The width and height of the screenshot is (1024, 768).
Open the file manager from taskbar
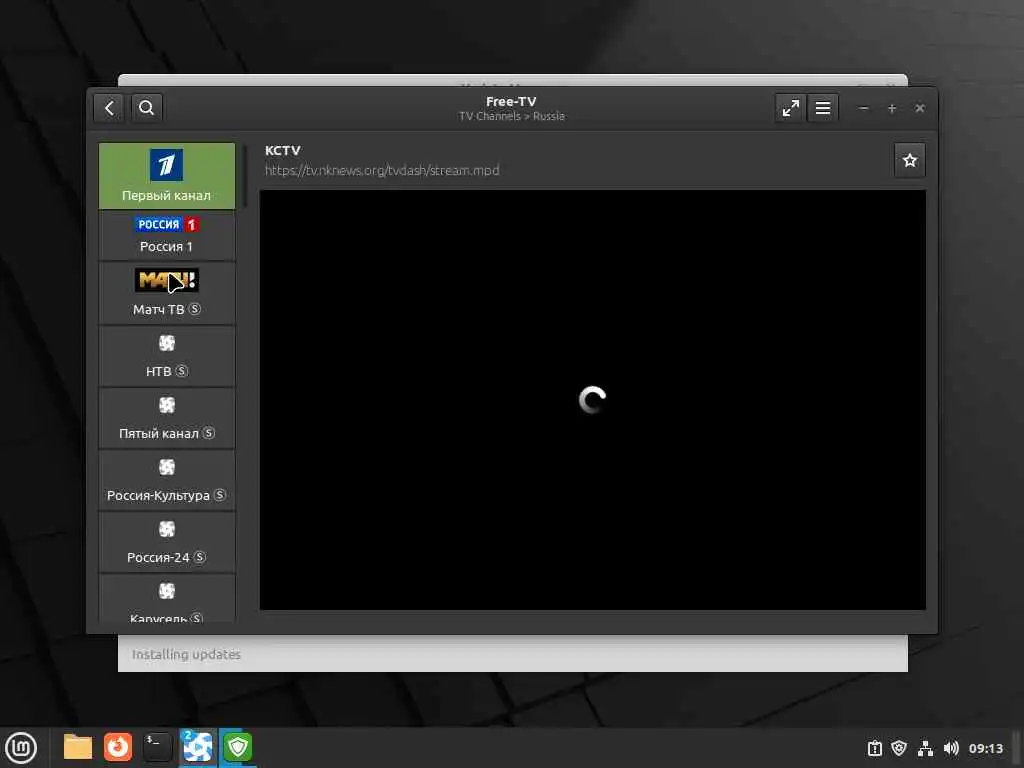tap(78, 747)
